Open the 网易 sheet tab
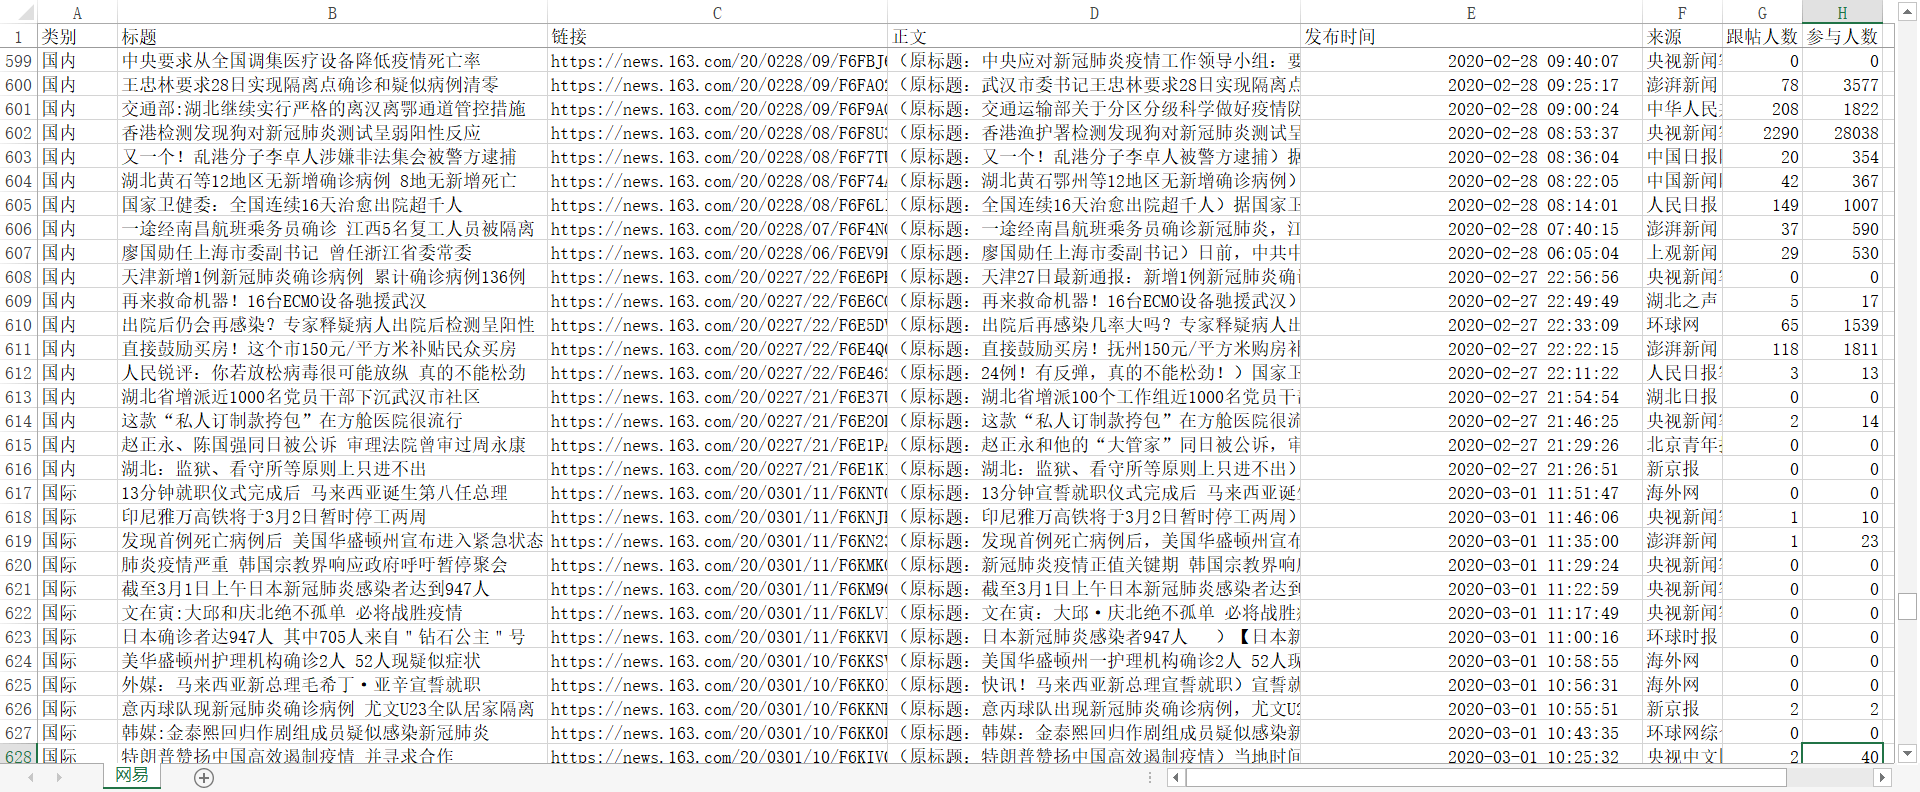 coord(131,776)
